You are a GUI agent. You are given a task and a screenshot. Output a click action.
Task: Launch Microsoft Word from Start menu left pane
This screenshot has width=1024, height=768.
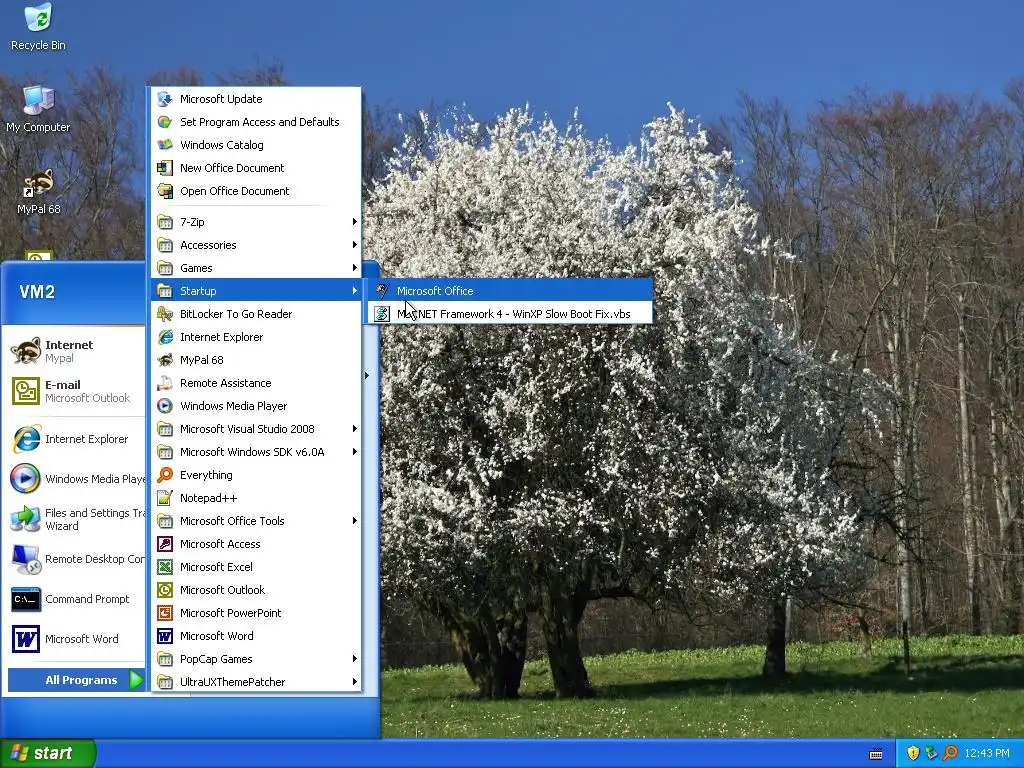tap(74, 639)
